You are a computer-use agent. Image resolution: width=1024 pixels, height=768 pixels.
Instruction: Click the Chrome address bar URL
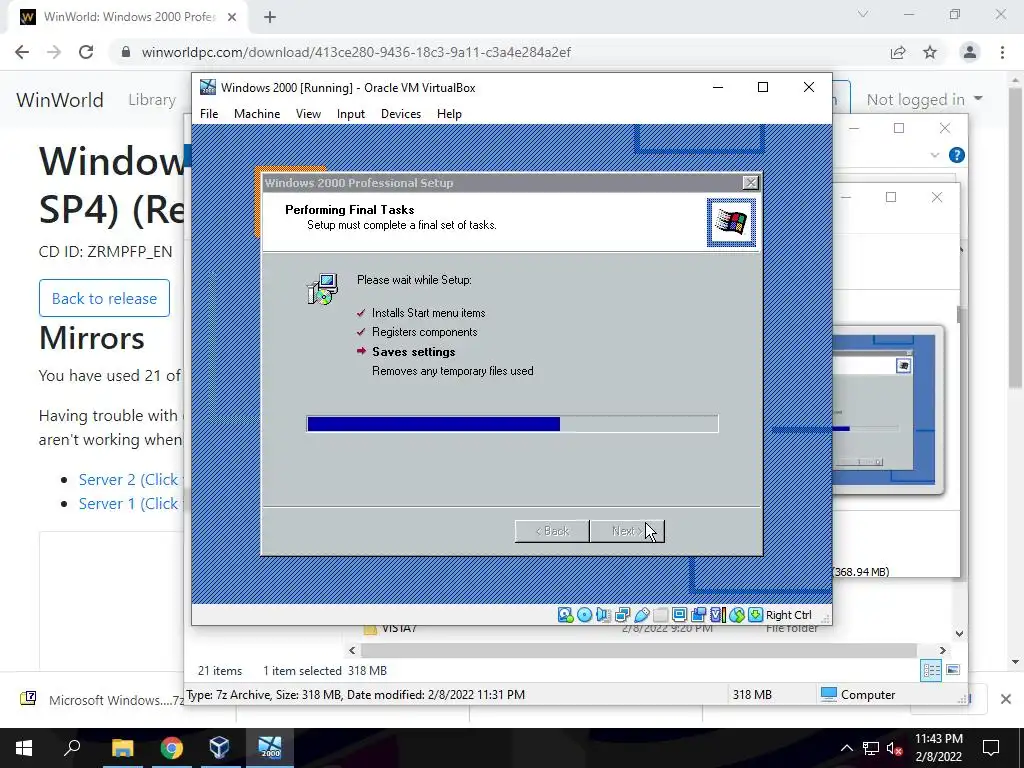tap(357, 52)
